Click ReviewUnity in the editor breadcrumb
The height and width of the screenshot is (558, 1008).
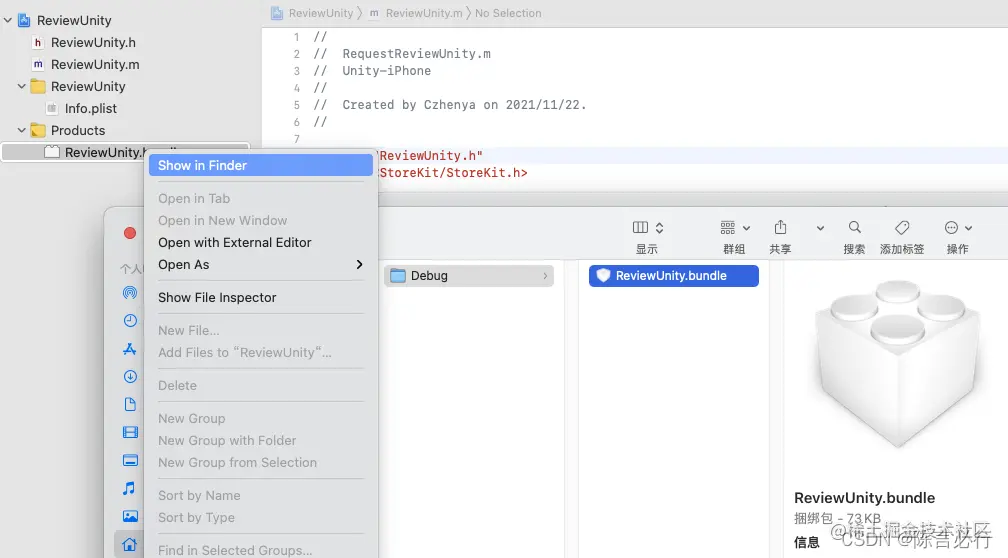click(321, 13)
